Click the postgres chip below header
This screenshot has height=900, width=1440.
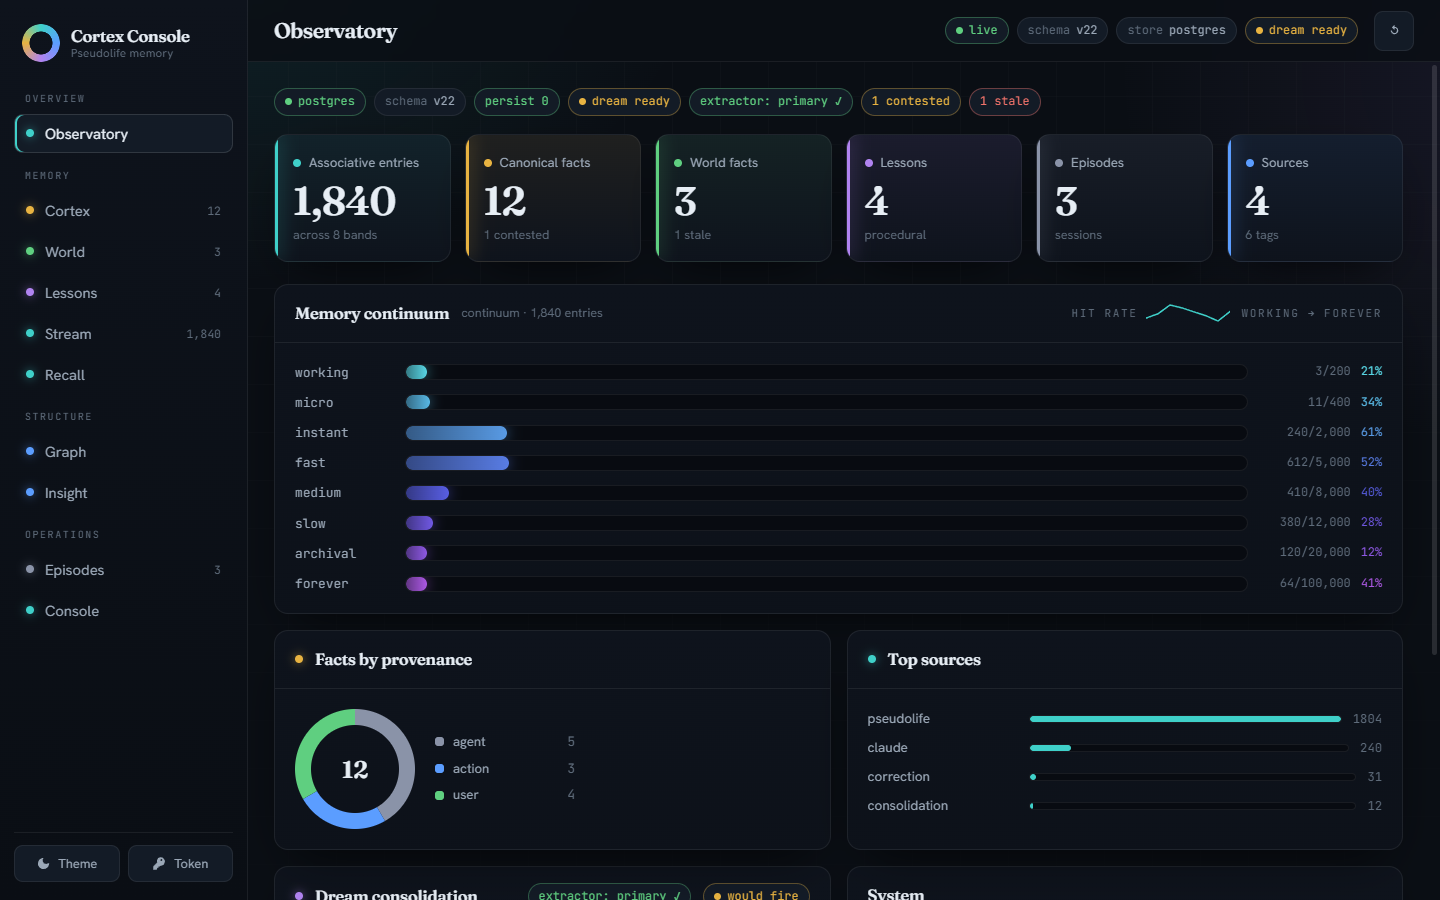point(320,102)
